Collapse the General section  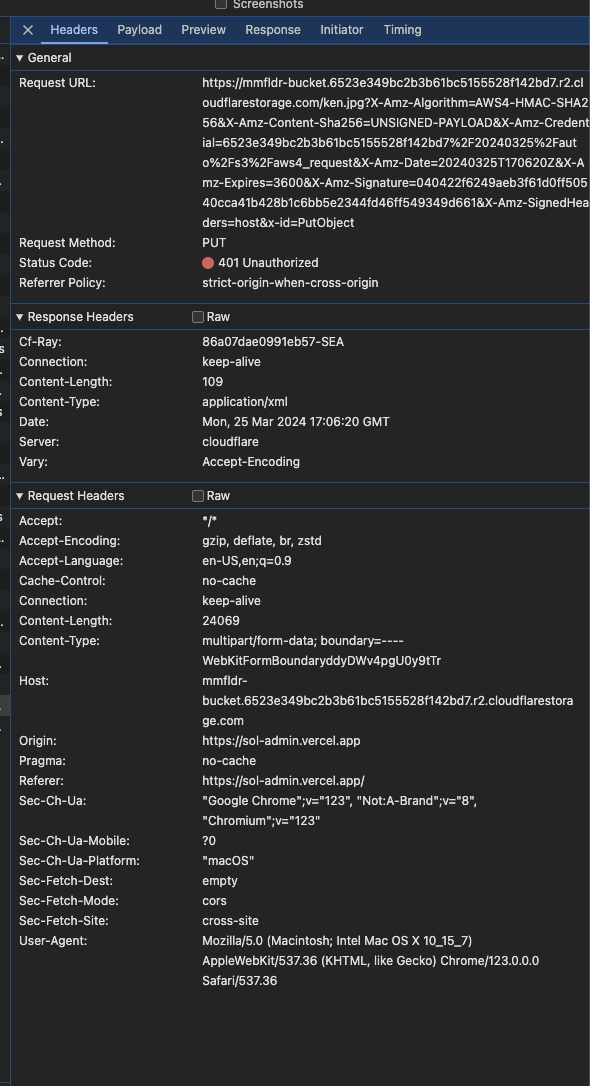(x=20, y=57)
